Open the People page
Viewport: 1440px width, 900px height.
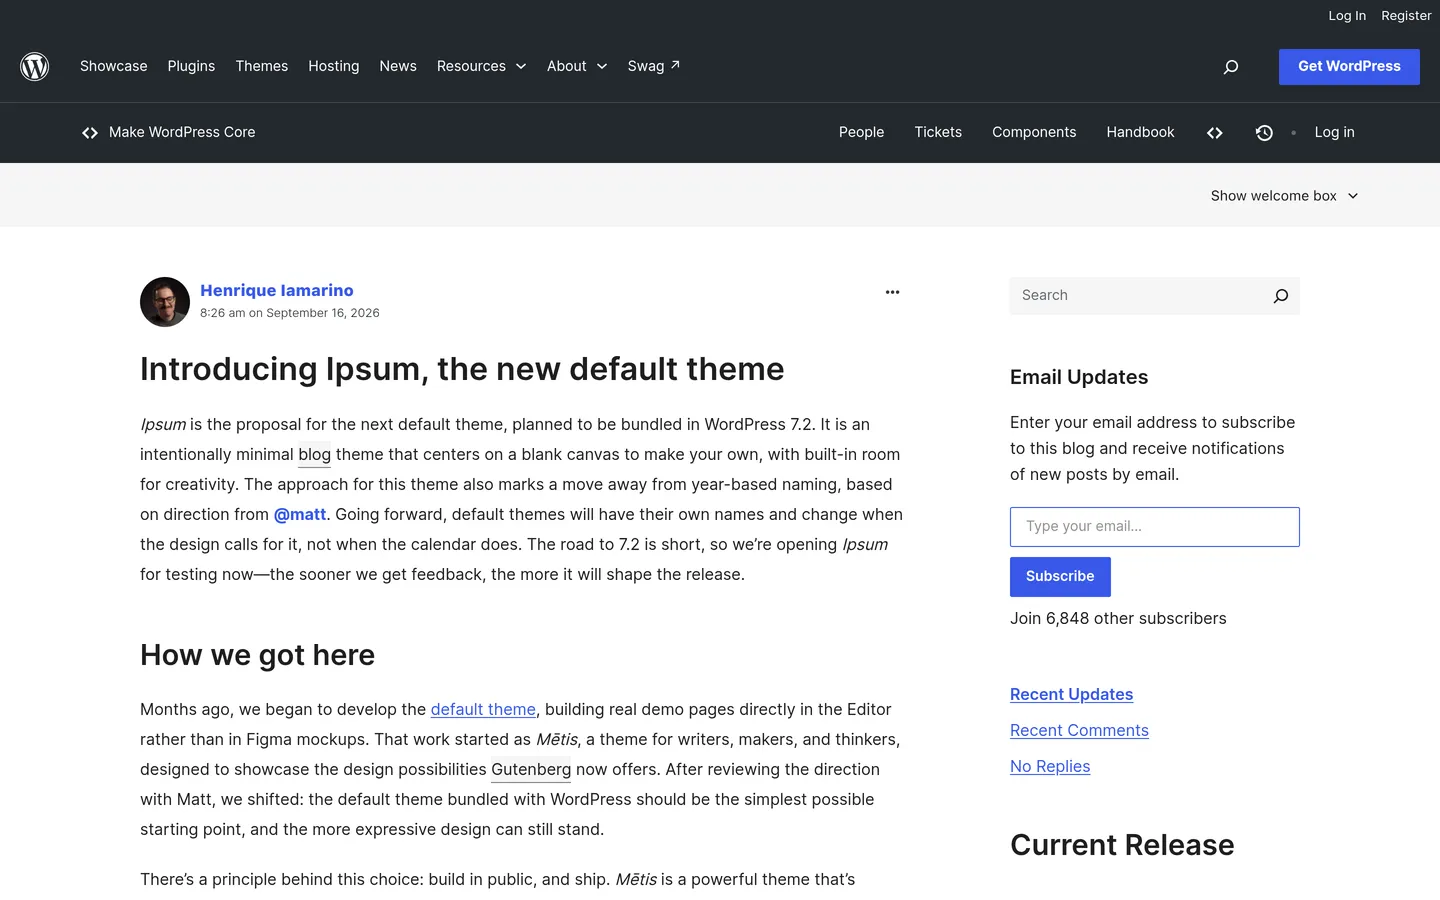coord(861,133)
